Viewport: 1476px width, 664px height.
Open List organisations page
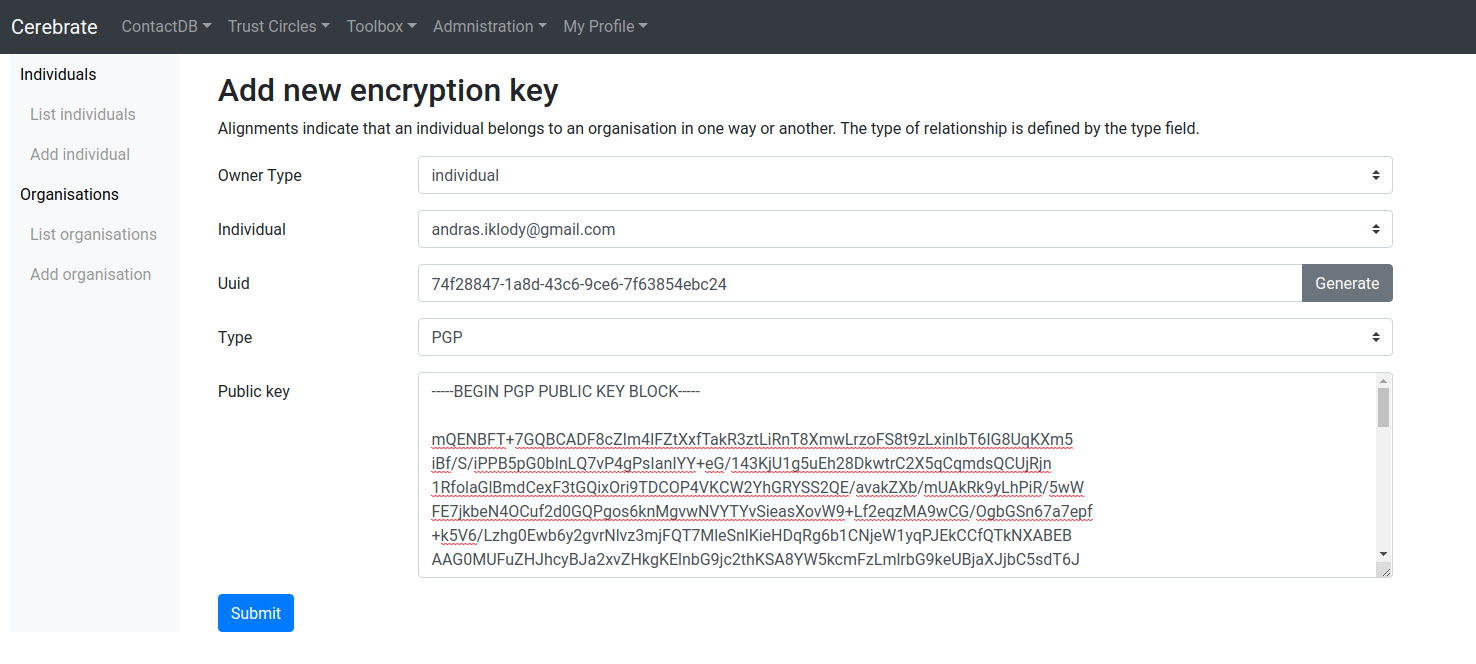coord(93,234)
